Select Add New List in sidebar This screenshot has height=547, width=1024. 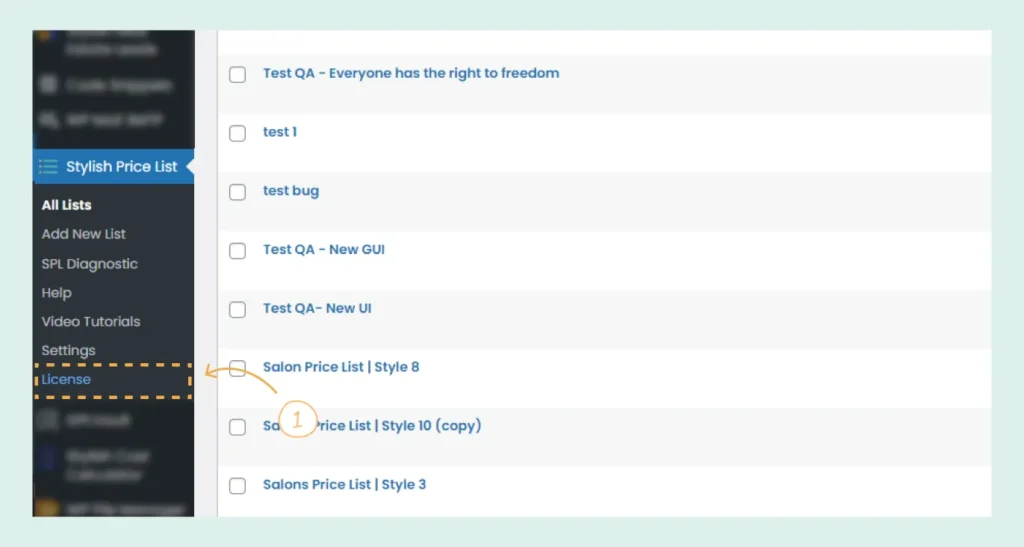point(84,234)
